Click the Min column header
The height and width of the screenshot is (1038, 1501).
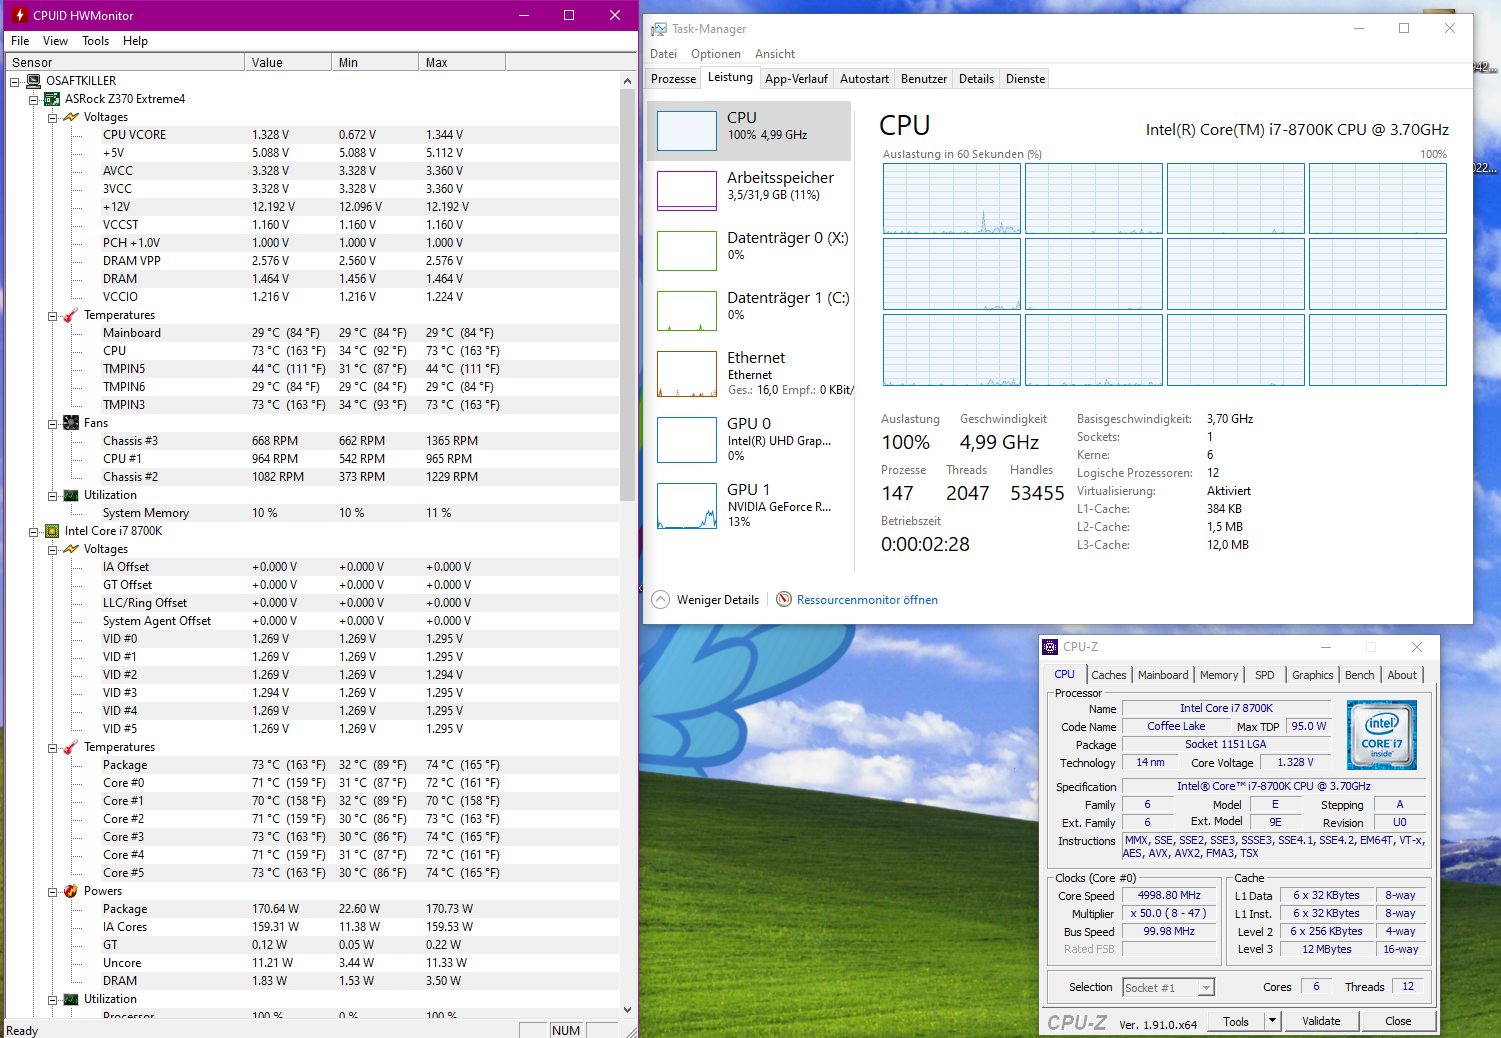(x=375, y=62)
